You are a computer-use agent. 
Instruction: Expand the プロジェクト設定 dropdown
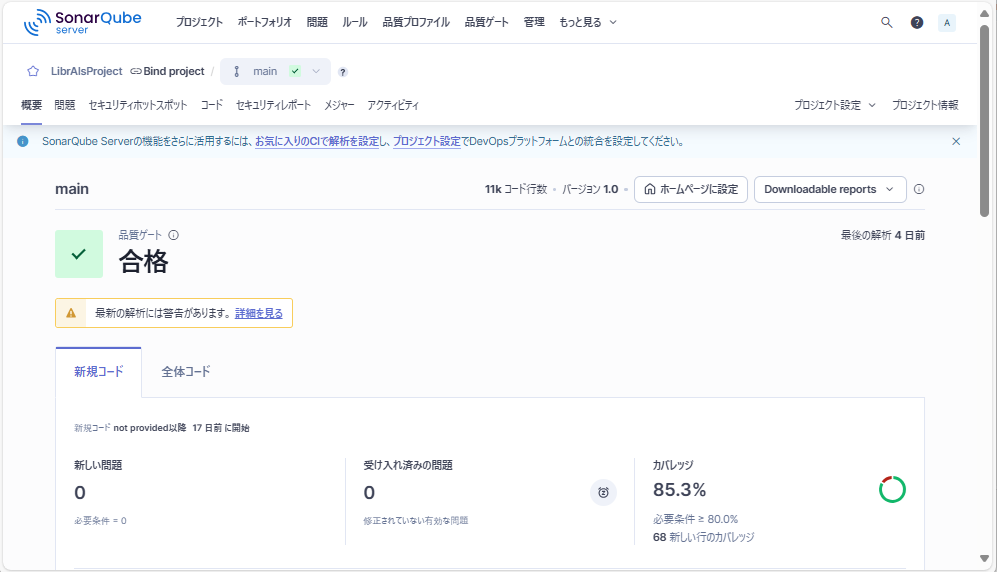[835, 105]
